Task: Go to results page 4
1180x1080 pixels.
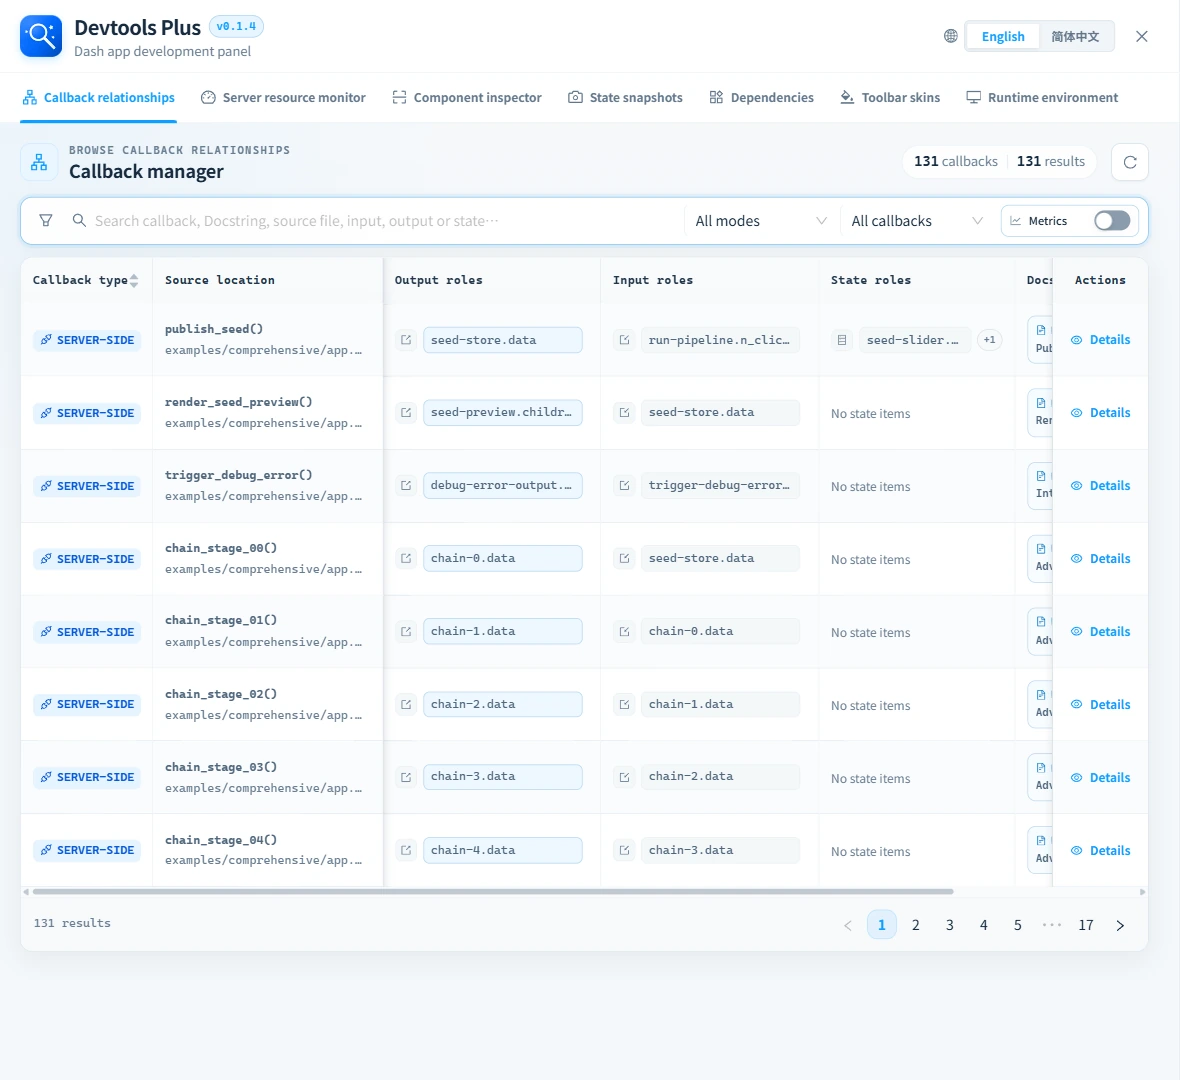Action: (x=984, y=925)
